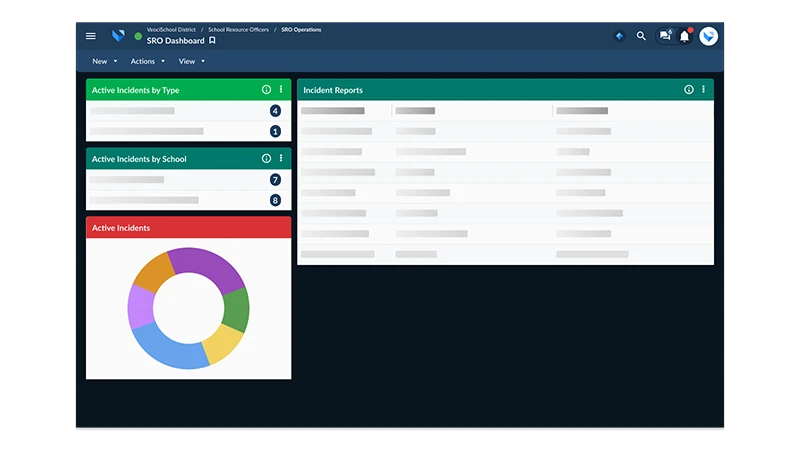Select the orange donut chart segment

tap(154, 272)
